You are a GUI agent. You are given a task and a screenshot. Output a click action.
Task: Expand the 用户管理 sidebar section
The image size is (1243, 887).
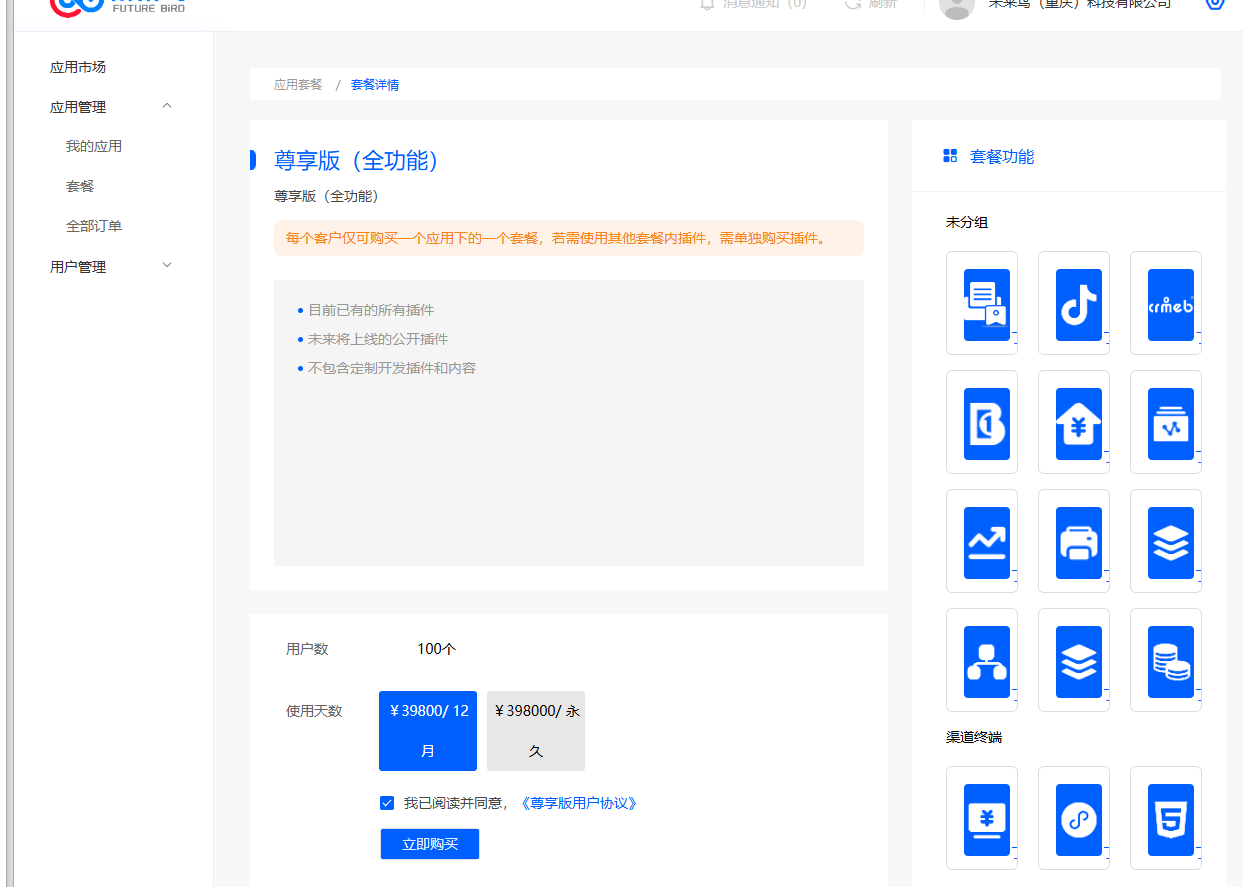[167, 266]
